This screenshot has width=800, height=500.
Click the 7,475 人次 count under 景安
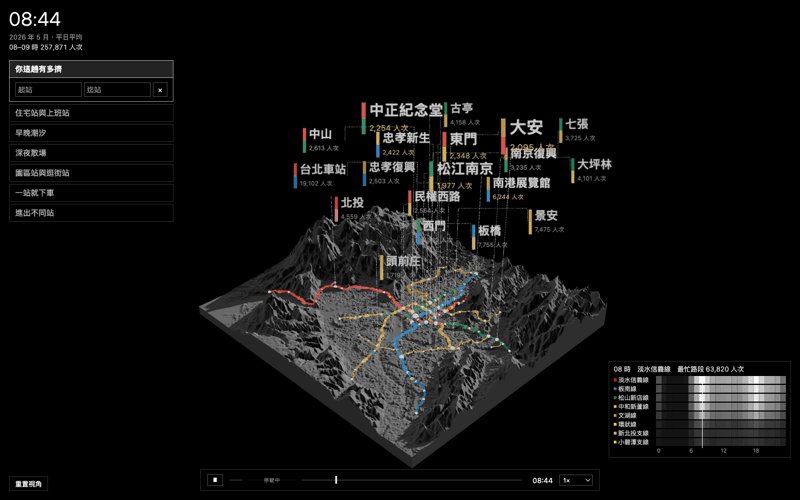[x=549, y=230]
